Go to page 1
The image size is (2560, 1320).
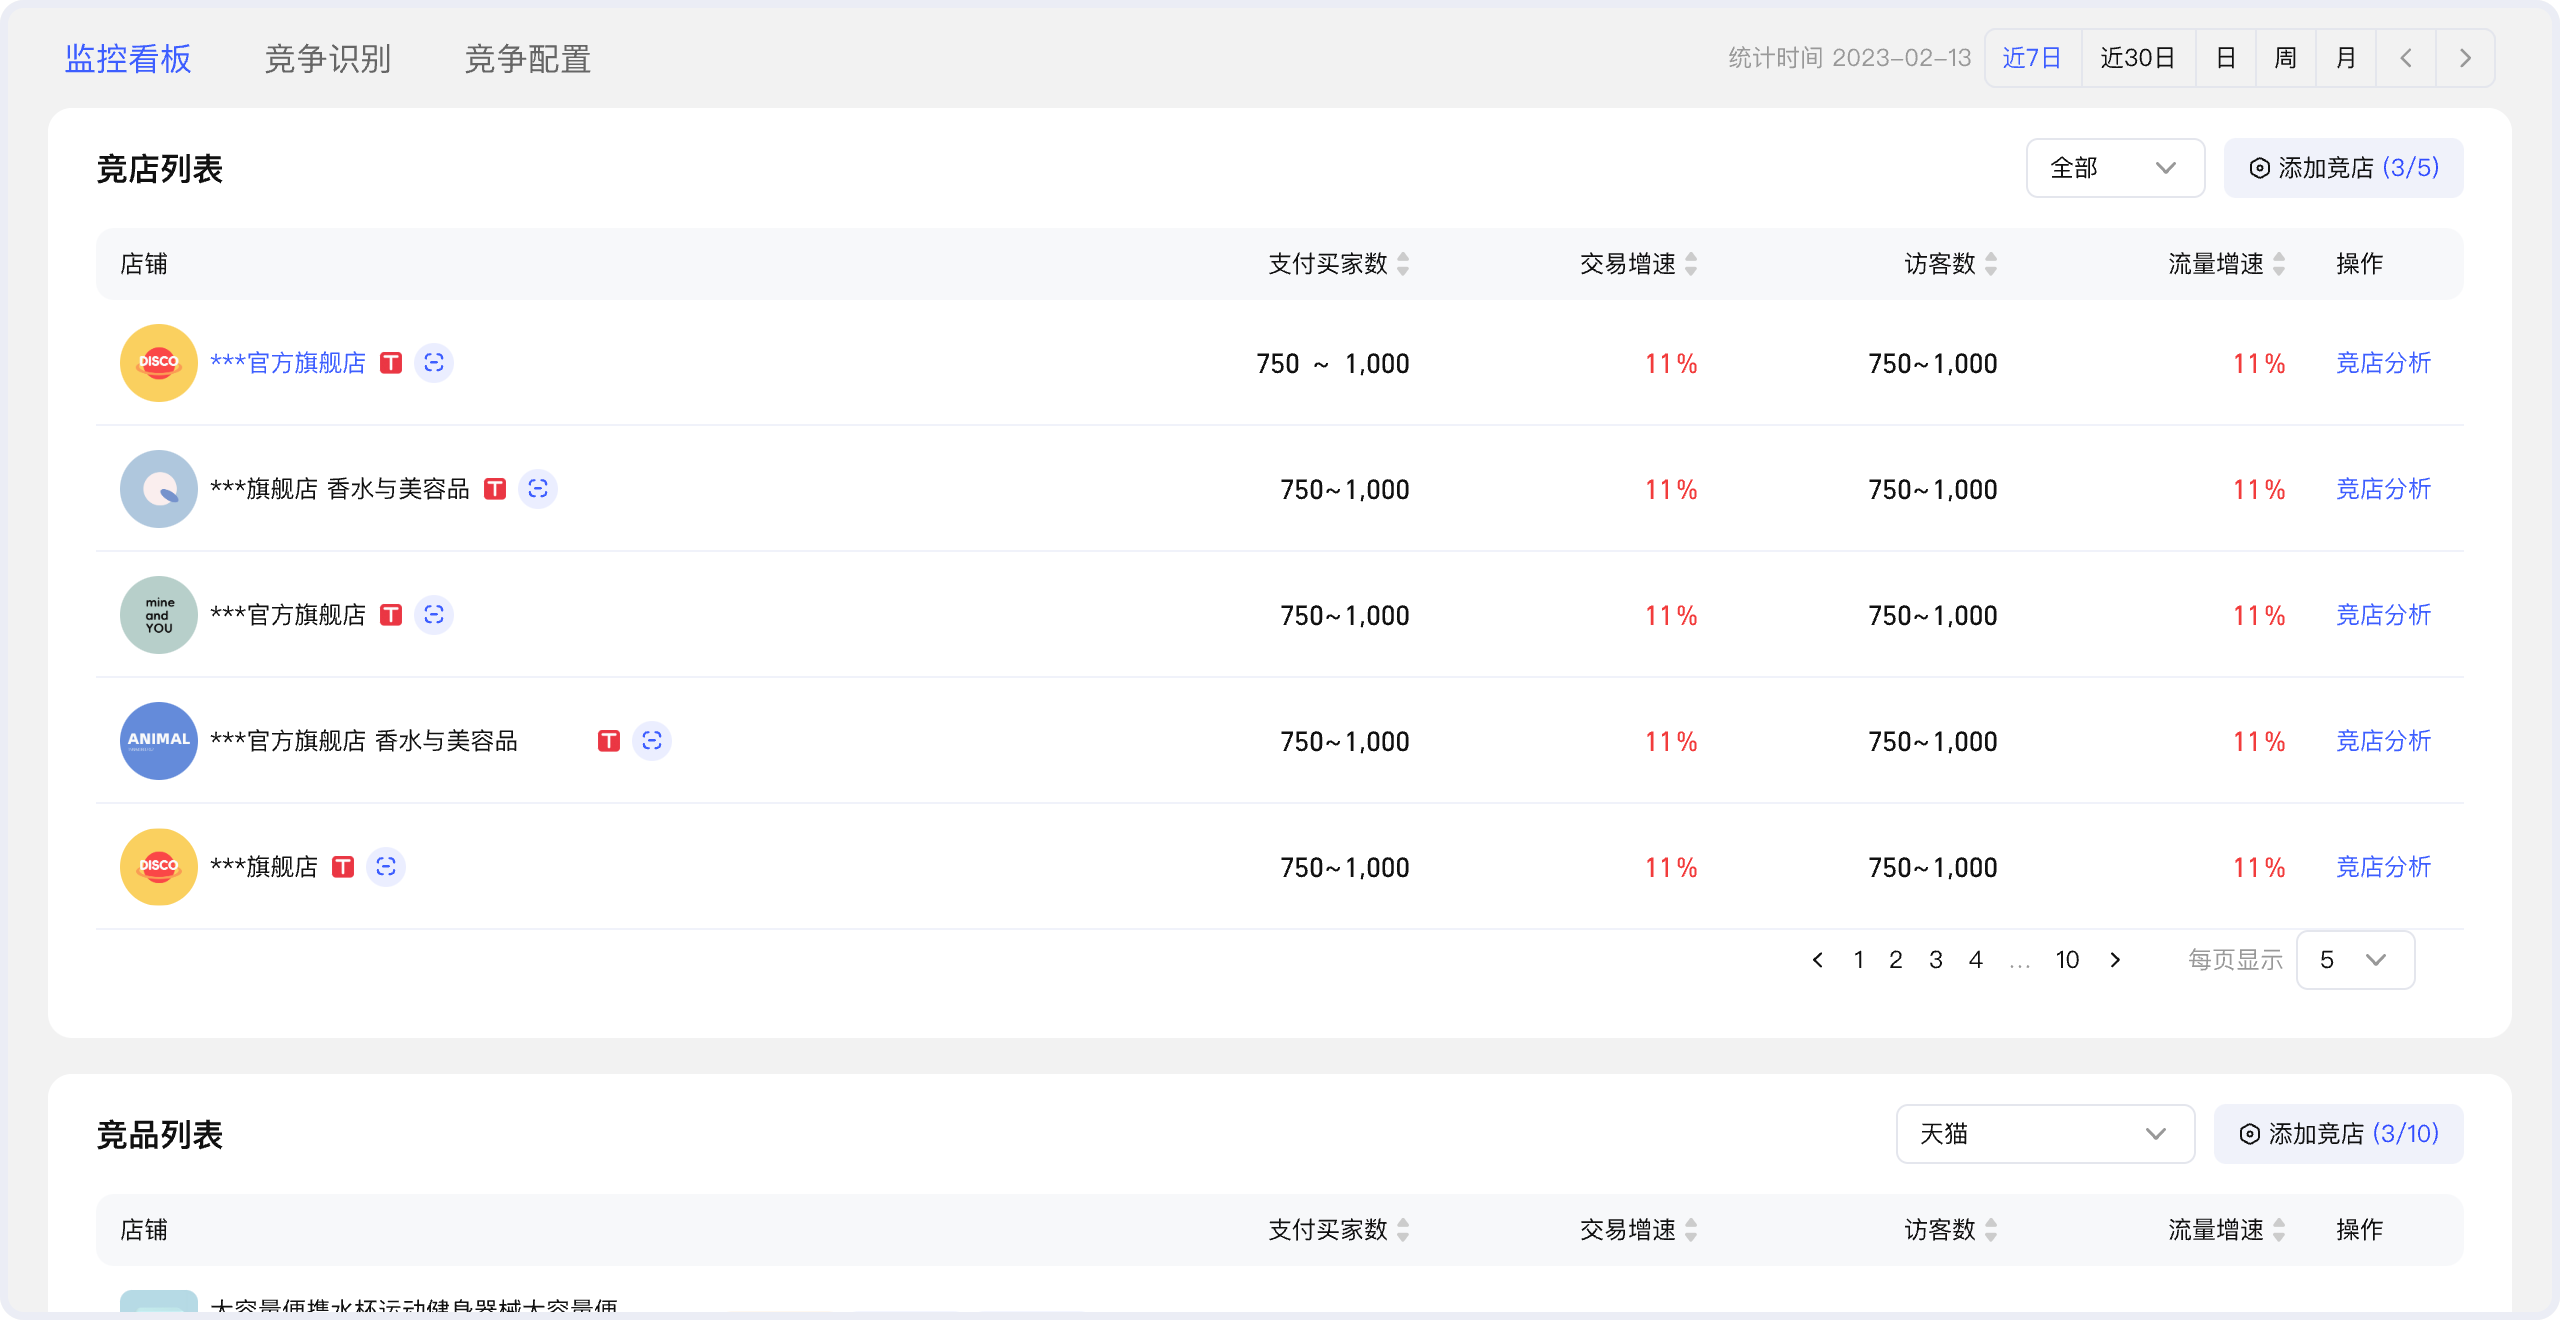(x=1858, y=960)
